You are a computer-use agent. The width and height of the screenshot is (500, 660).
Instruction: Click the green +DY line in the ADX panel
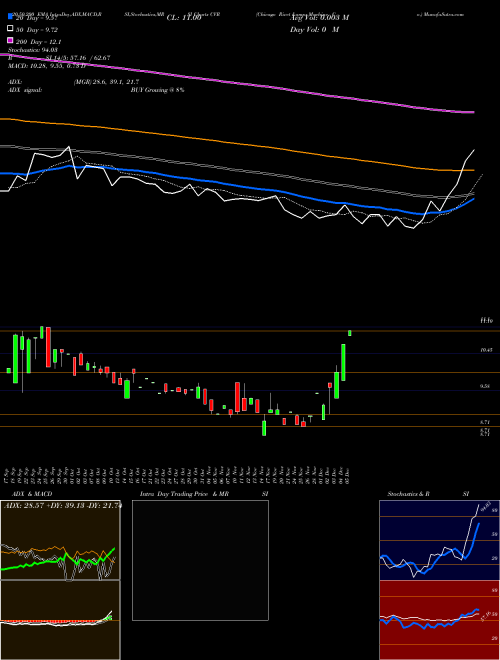(x=59, y=561)
